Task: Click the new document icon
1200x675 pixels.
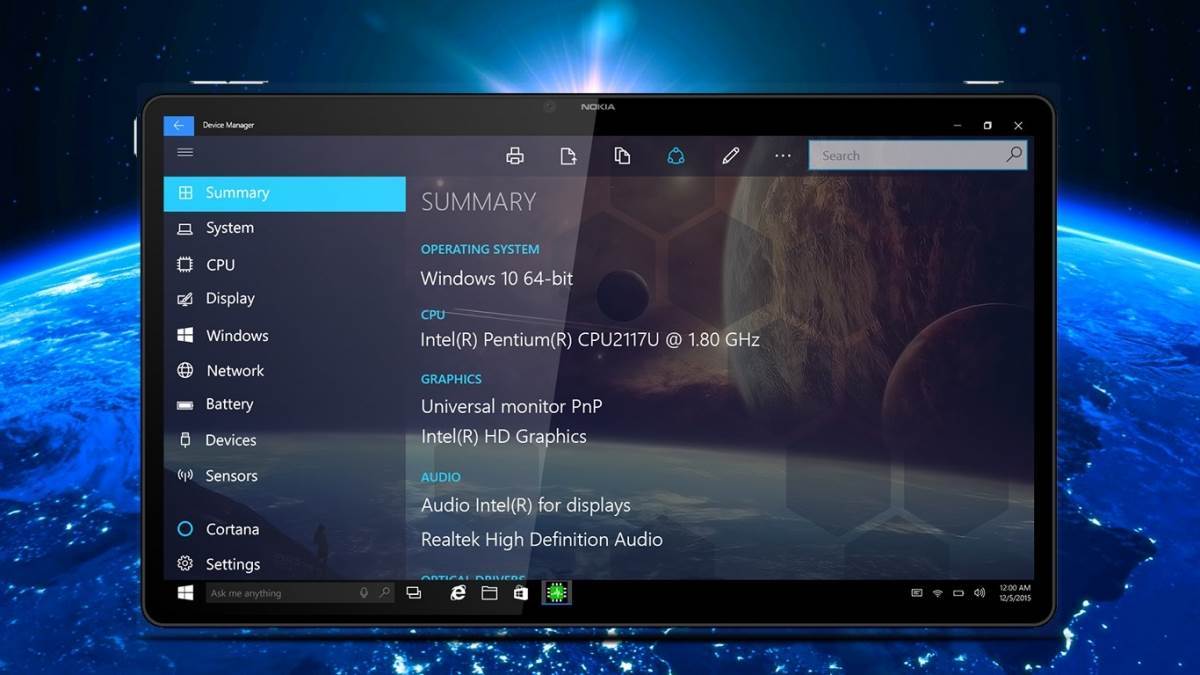Action: tap(568, 156)
